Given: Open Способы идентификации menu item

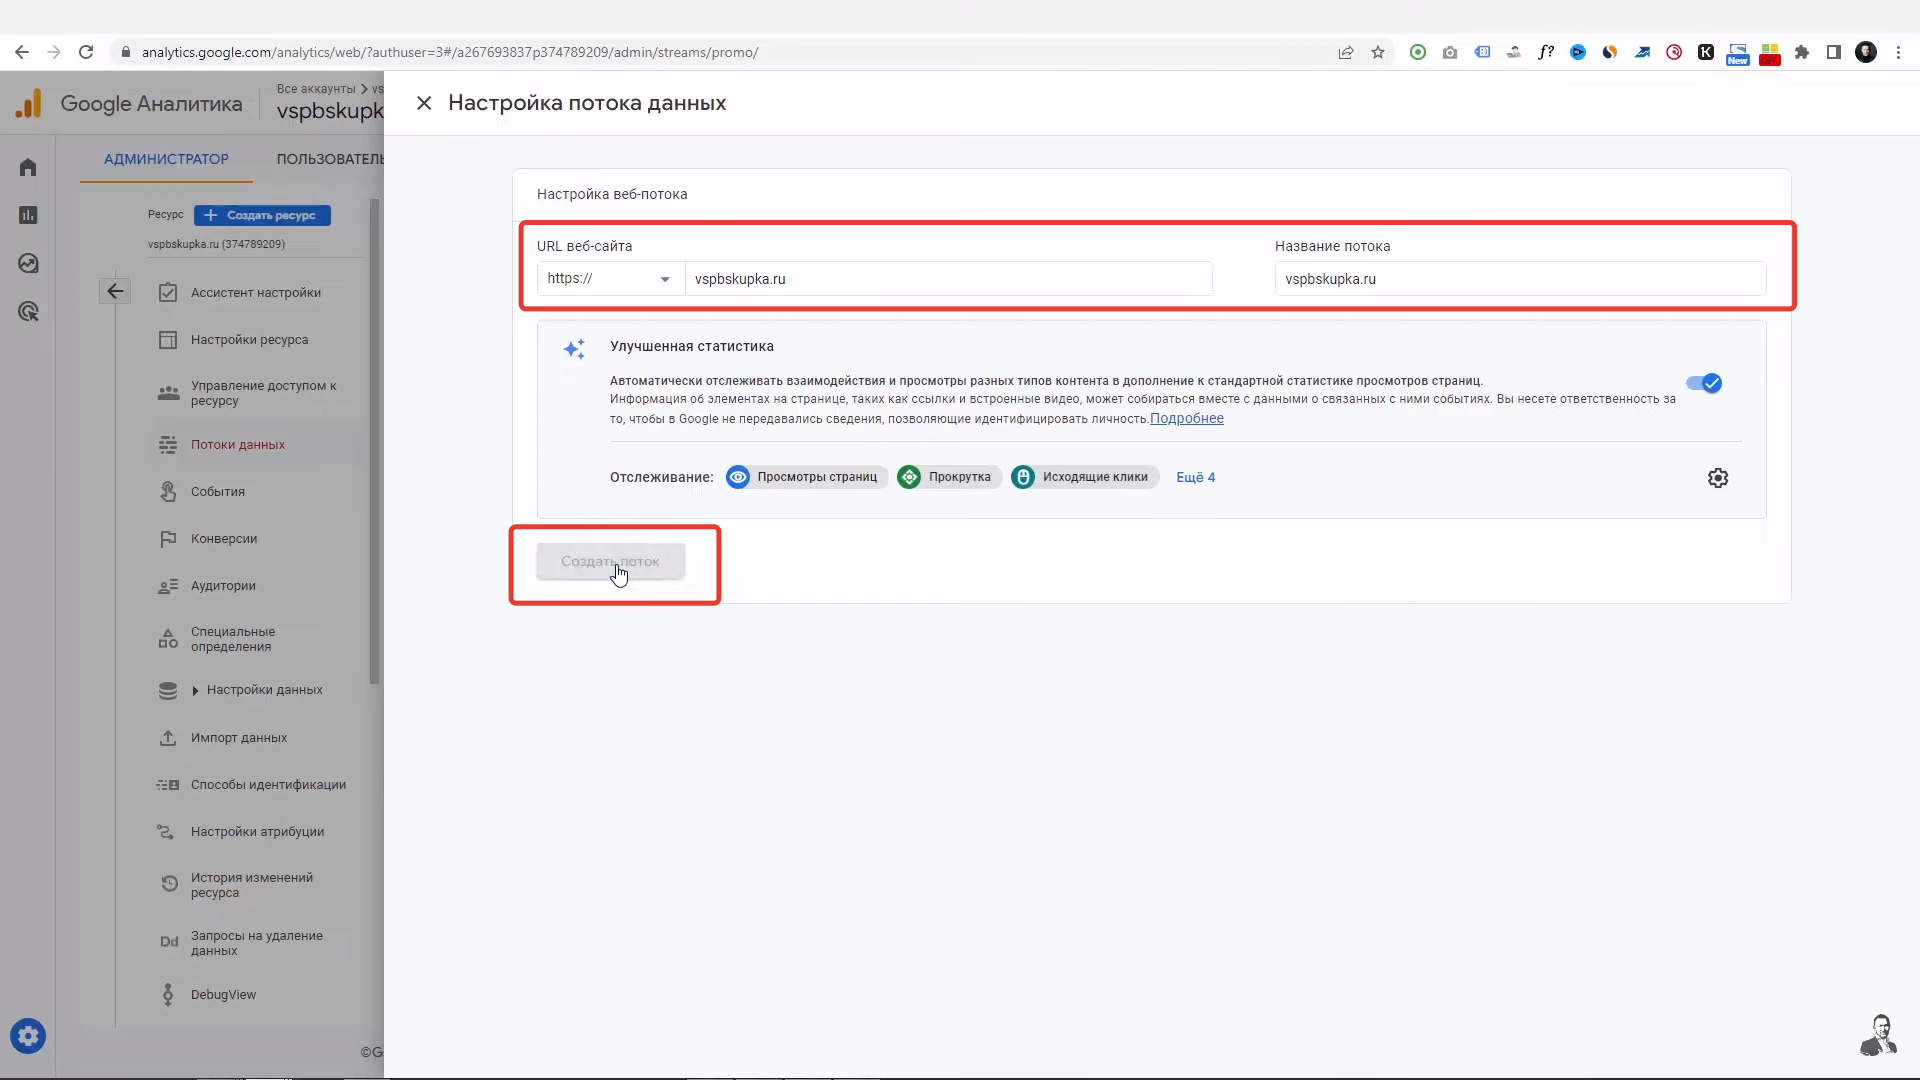Looking at the screenshot, I should click(x=268, y=785).
